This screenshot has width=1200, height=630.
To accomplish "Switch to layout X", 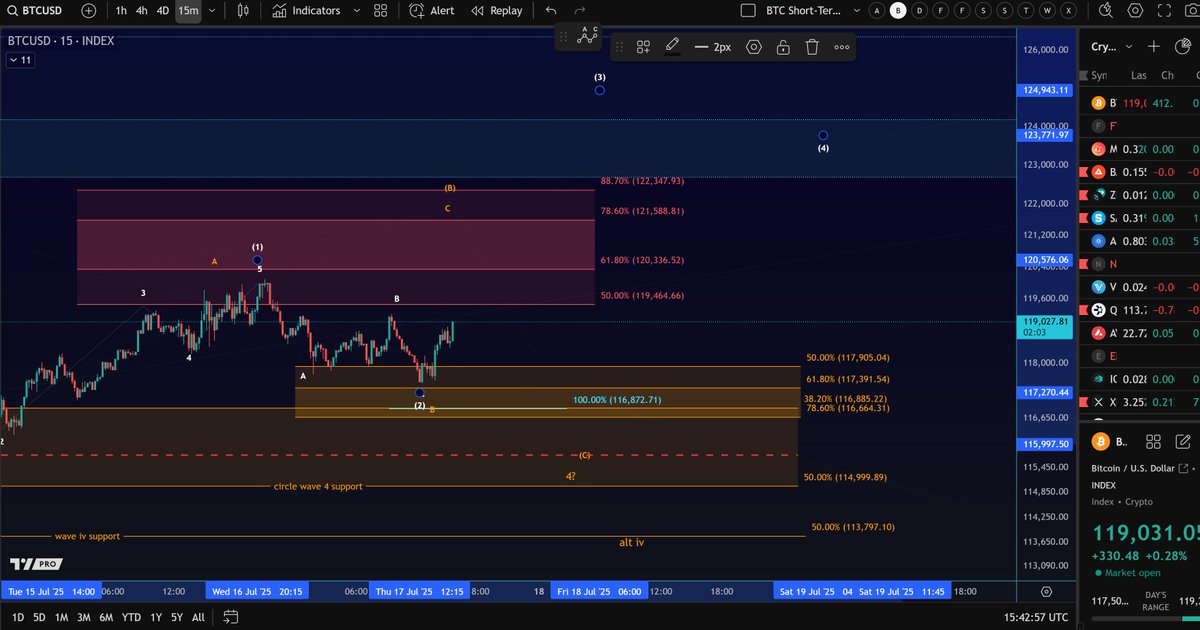I will click(1069, 10).
